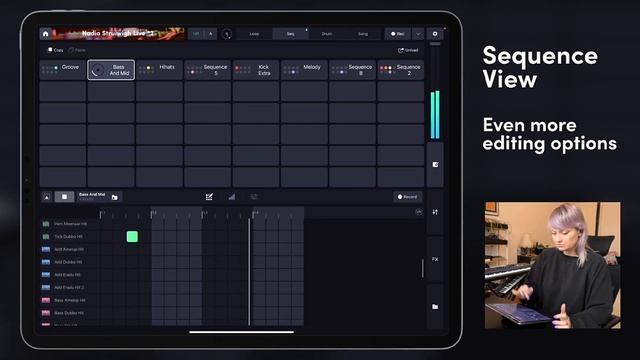Expand the dropdown arrow next to Rec

coord(418,34)
